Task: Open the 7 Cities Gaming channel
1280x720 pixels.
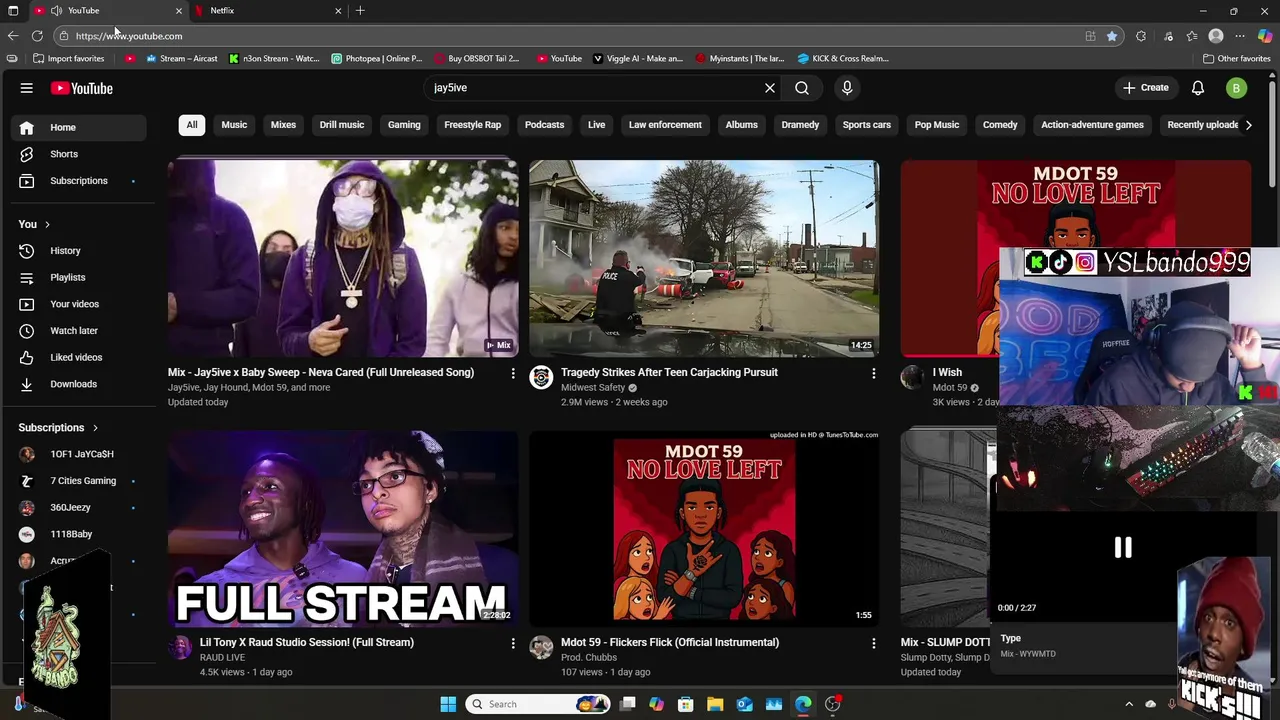Action: [x=80, y=481]
